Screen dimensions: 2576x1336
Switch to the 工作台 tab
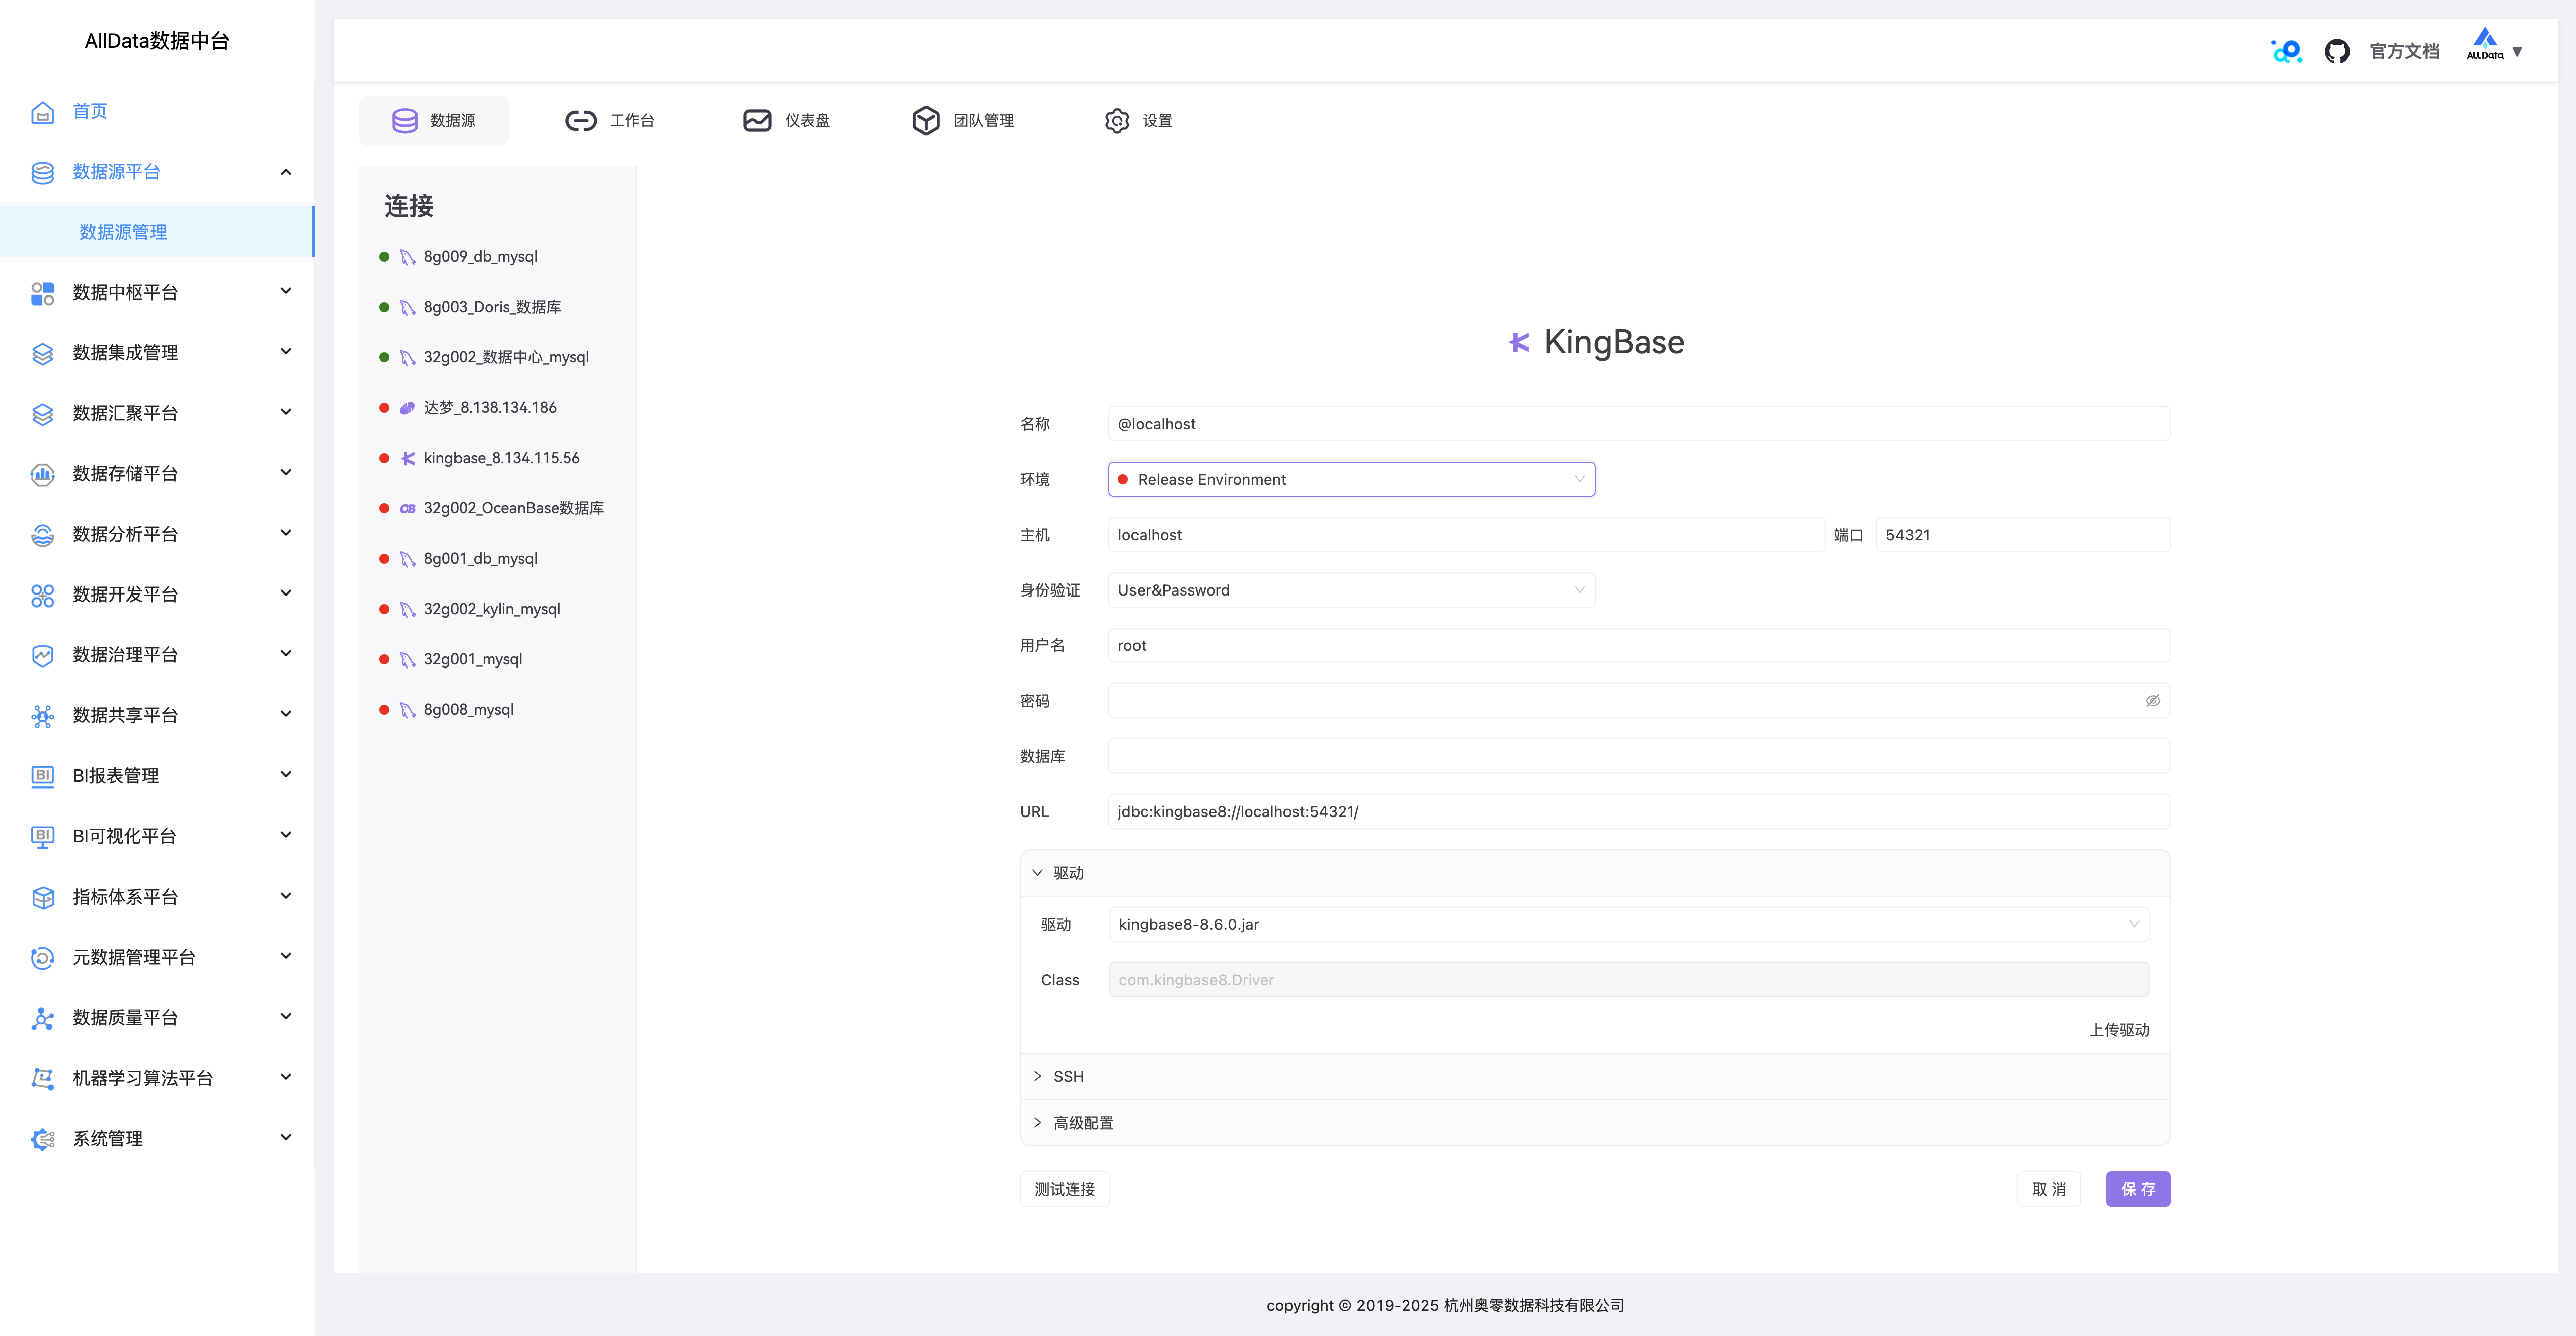click(610, 121)
